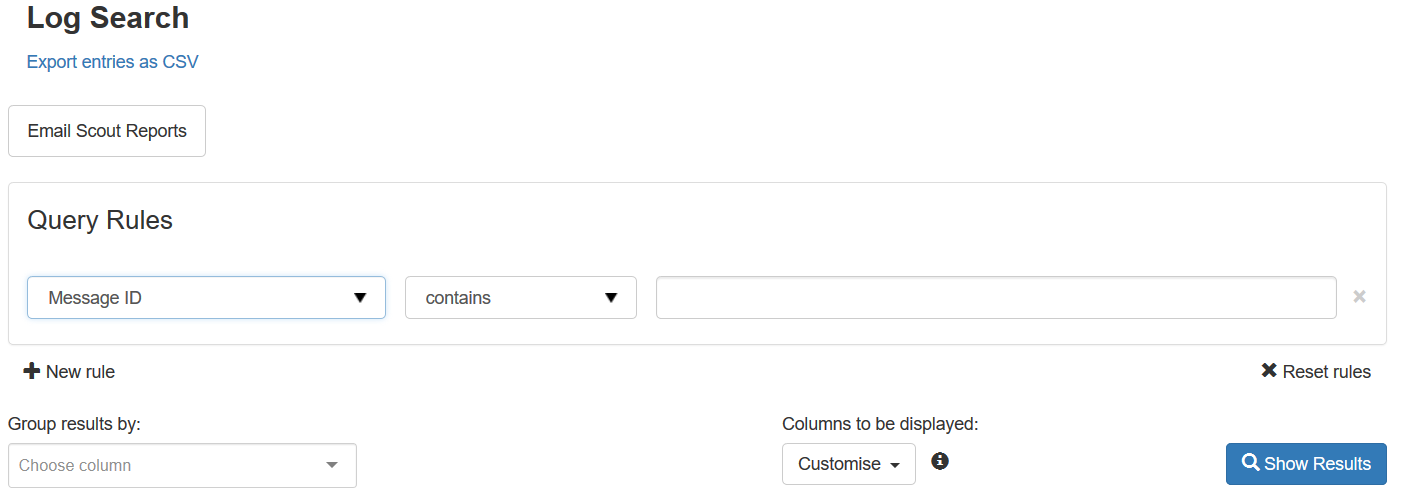The image size is (1401, 497).
Task: Click the small caret on the Customise button
Action: coord(894,465)
